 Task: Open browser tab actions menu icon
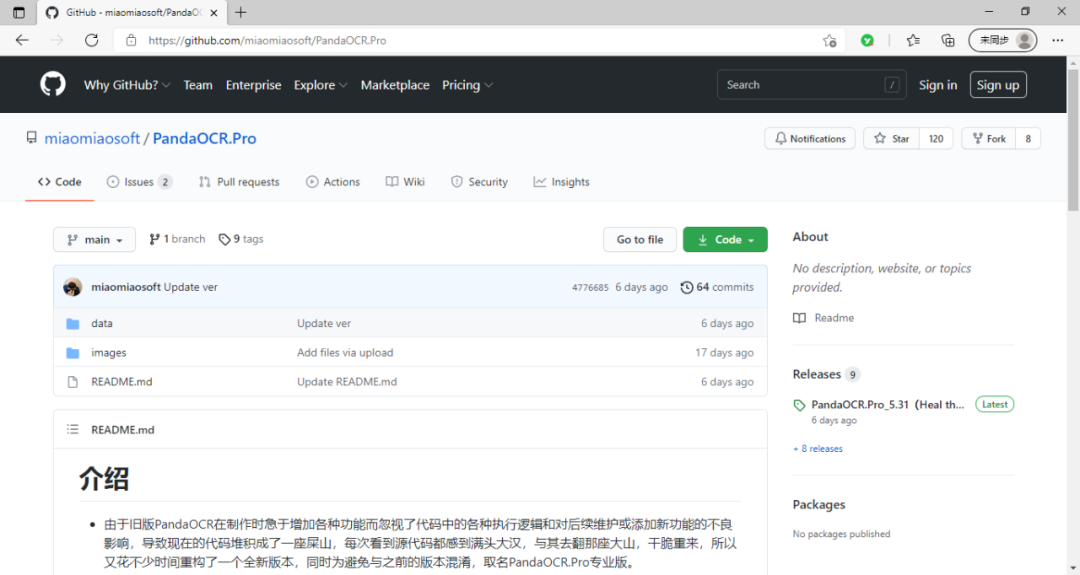(x=19, y=12)
